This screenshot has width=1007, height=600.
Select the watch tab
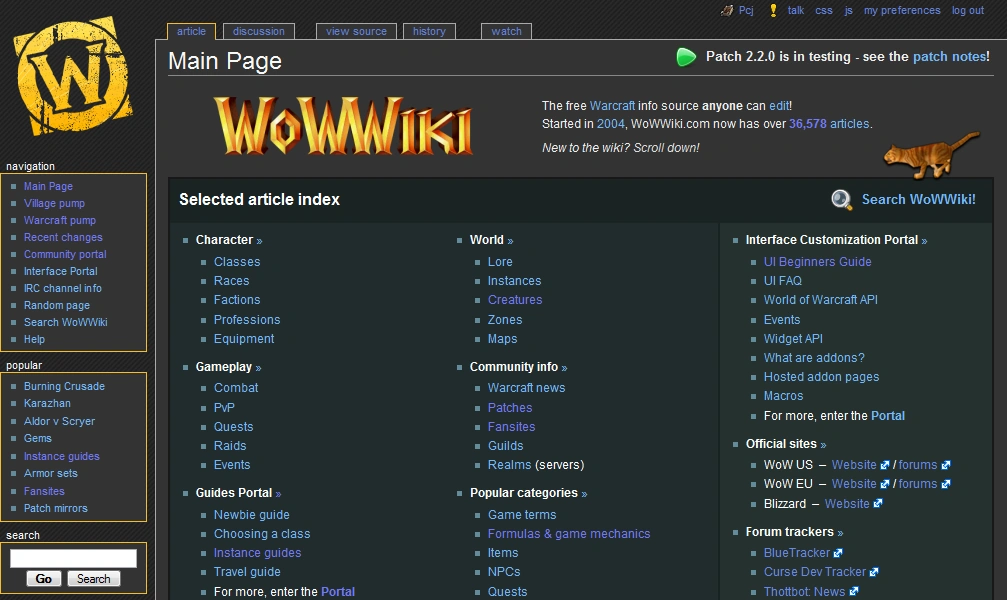[507, 31]
